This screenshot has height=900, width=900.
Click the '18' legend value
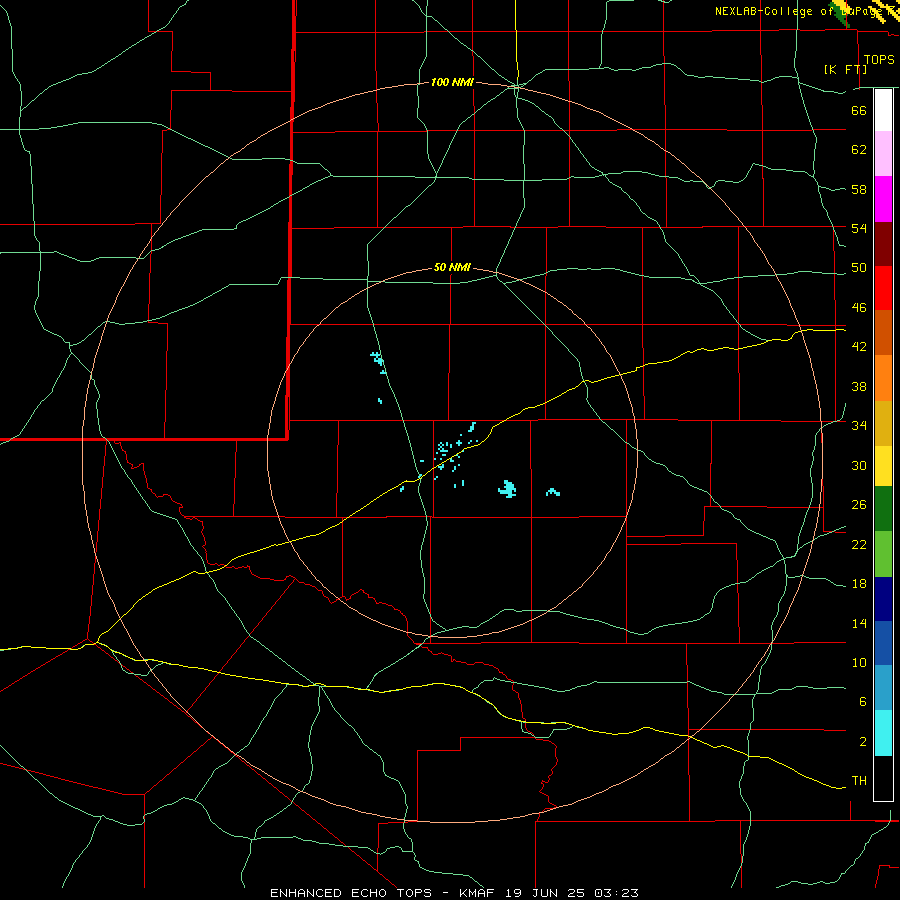(859, 583)
